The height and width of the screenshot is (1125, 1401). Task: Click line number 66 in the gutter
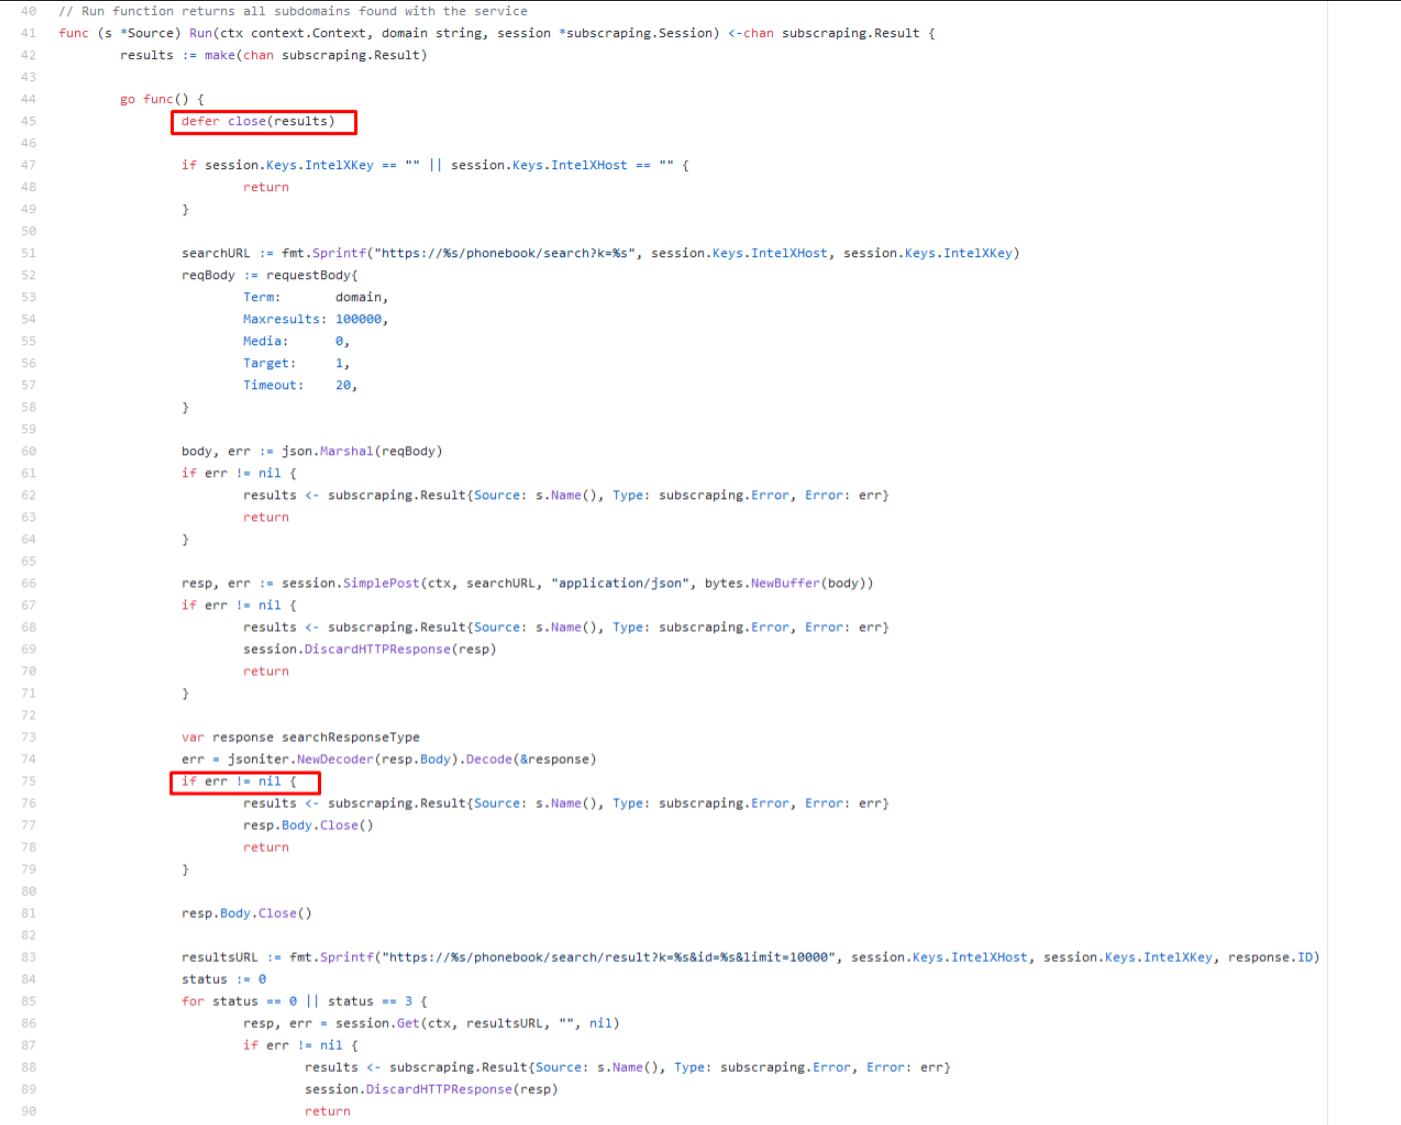pyautogui.click(x=28, y=583)
